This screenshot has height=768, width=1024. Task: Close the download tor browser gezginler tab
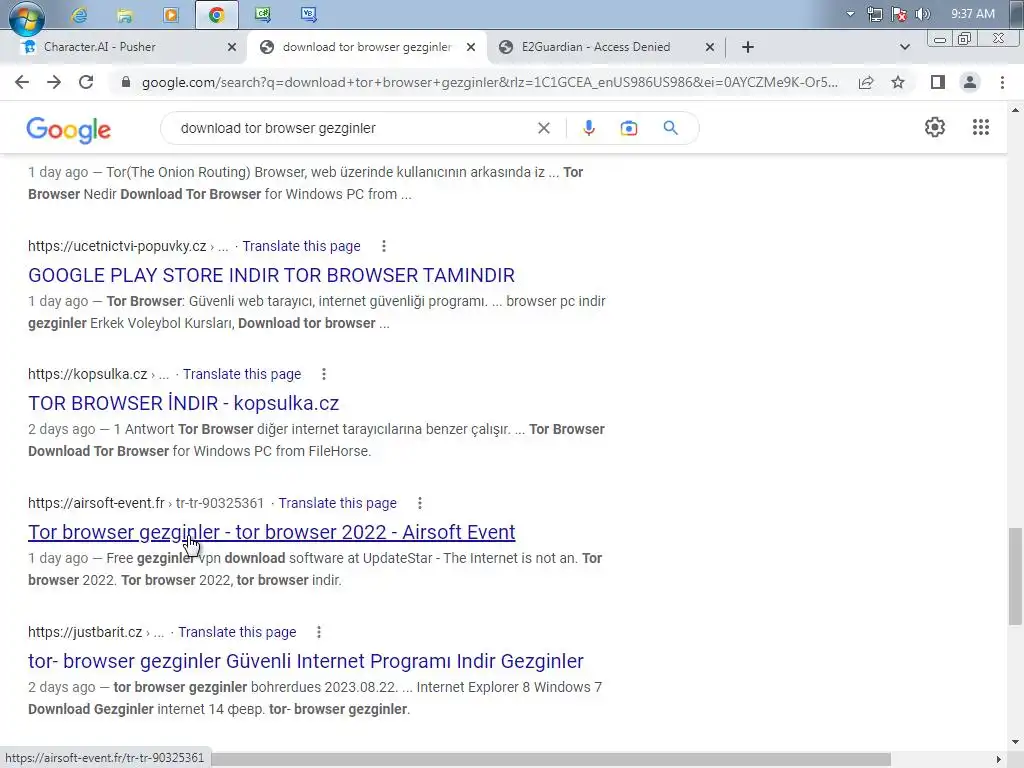pyautogui.click(x=471, y=47)
